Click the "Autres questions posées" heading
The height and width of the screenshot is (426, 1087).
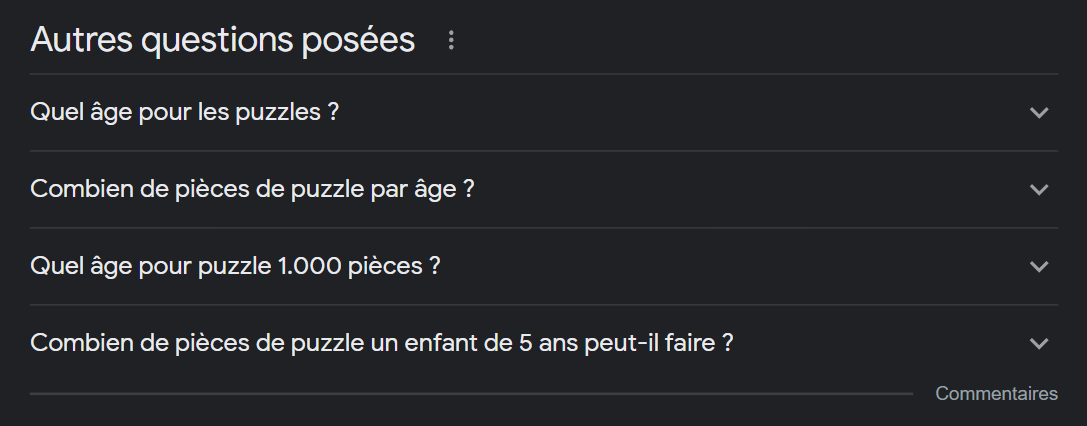pos(223,40)
